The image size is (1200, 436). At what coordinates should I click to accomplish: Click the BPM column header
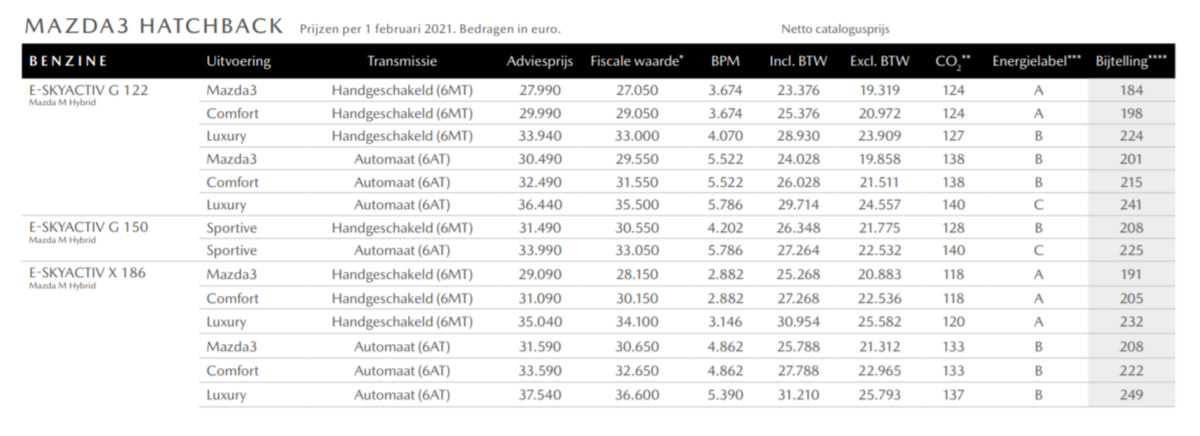[725, 62]
